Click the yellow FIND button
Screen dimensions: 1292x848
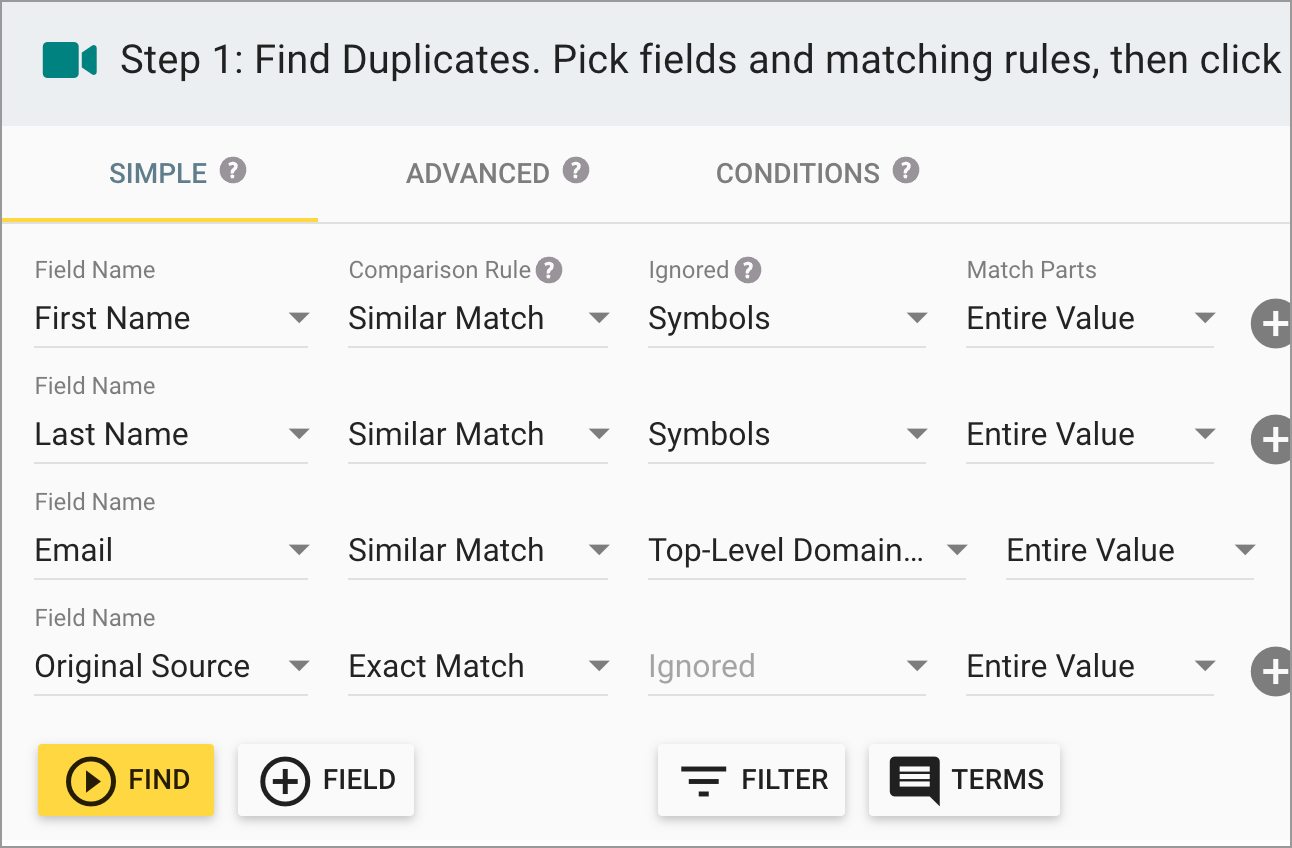tap(125, 779)
